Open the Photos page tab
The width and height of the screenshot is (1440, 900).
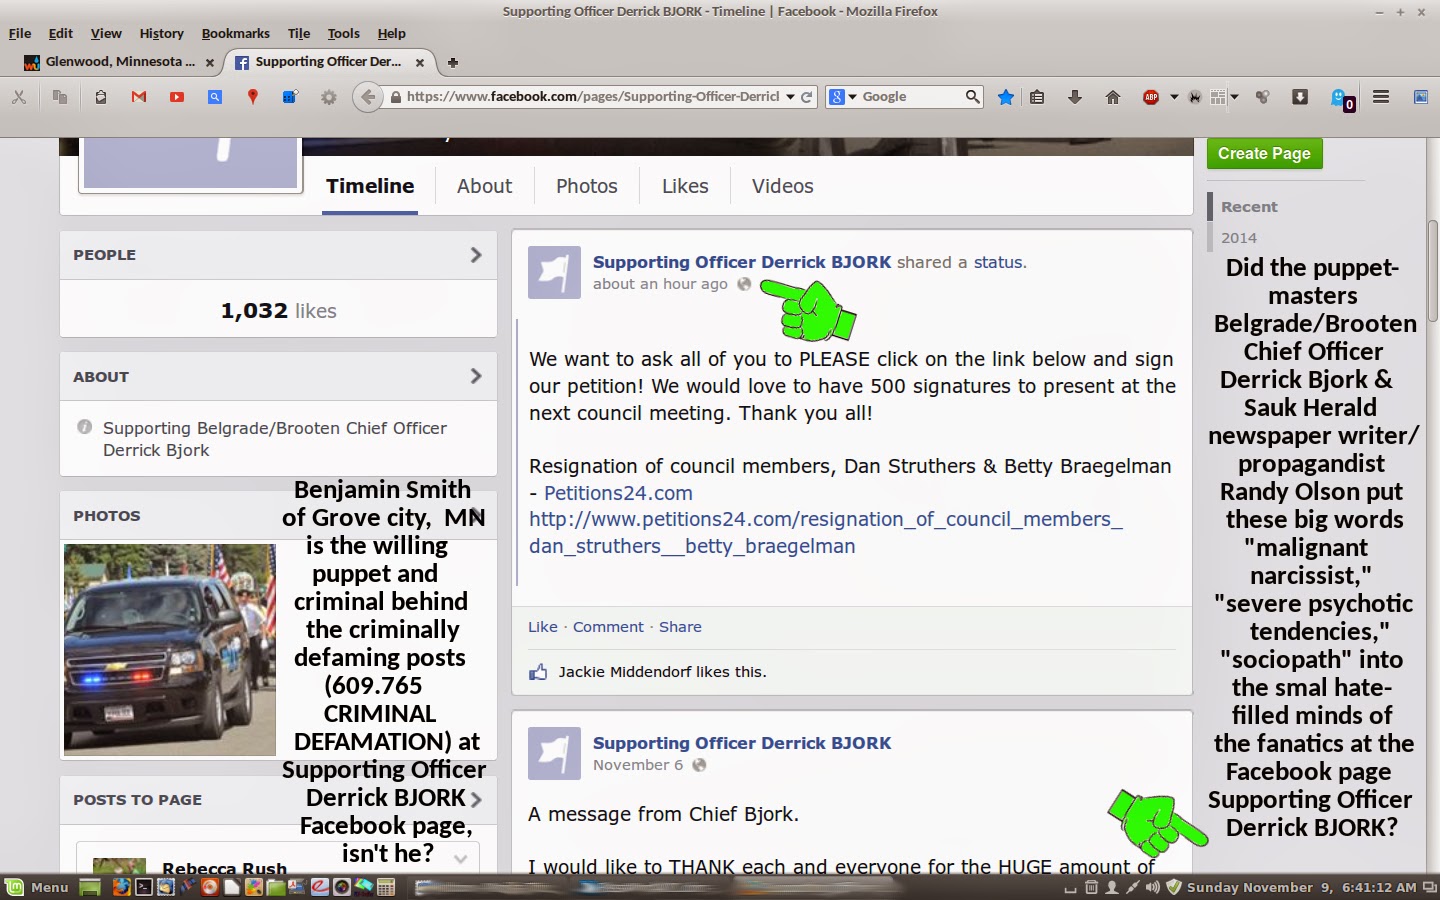click(x=587, y=186)
